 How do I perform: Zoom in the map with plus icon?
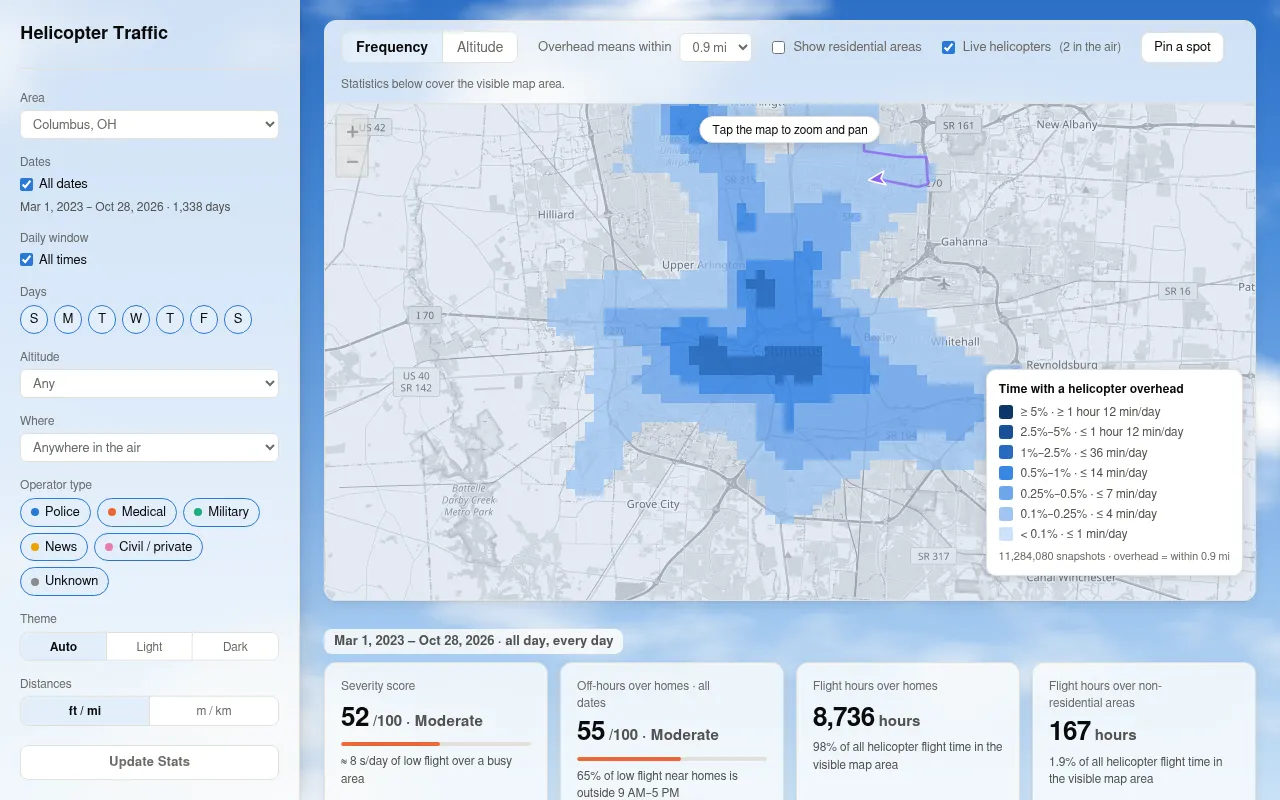[352, 131]
